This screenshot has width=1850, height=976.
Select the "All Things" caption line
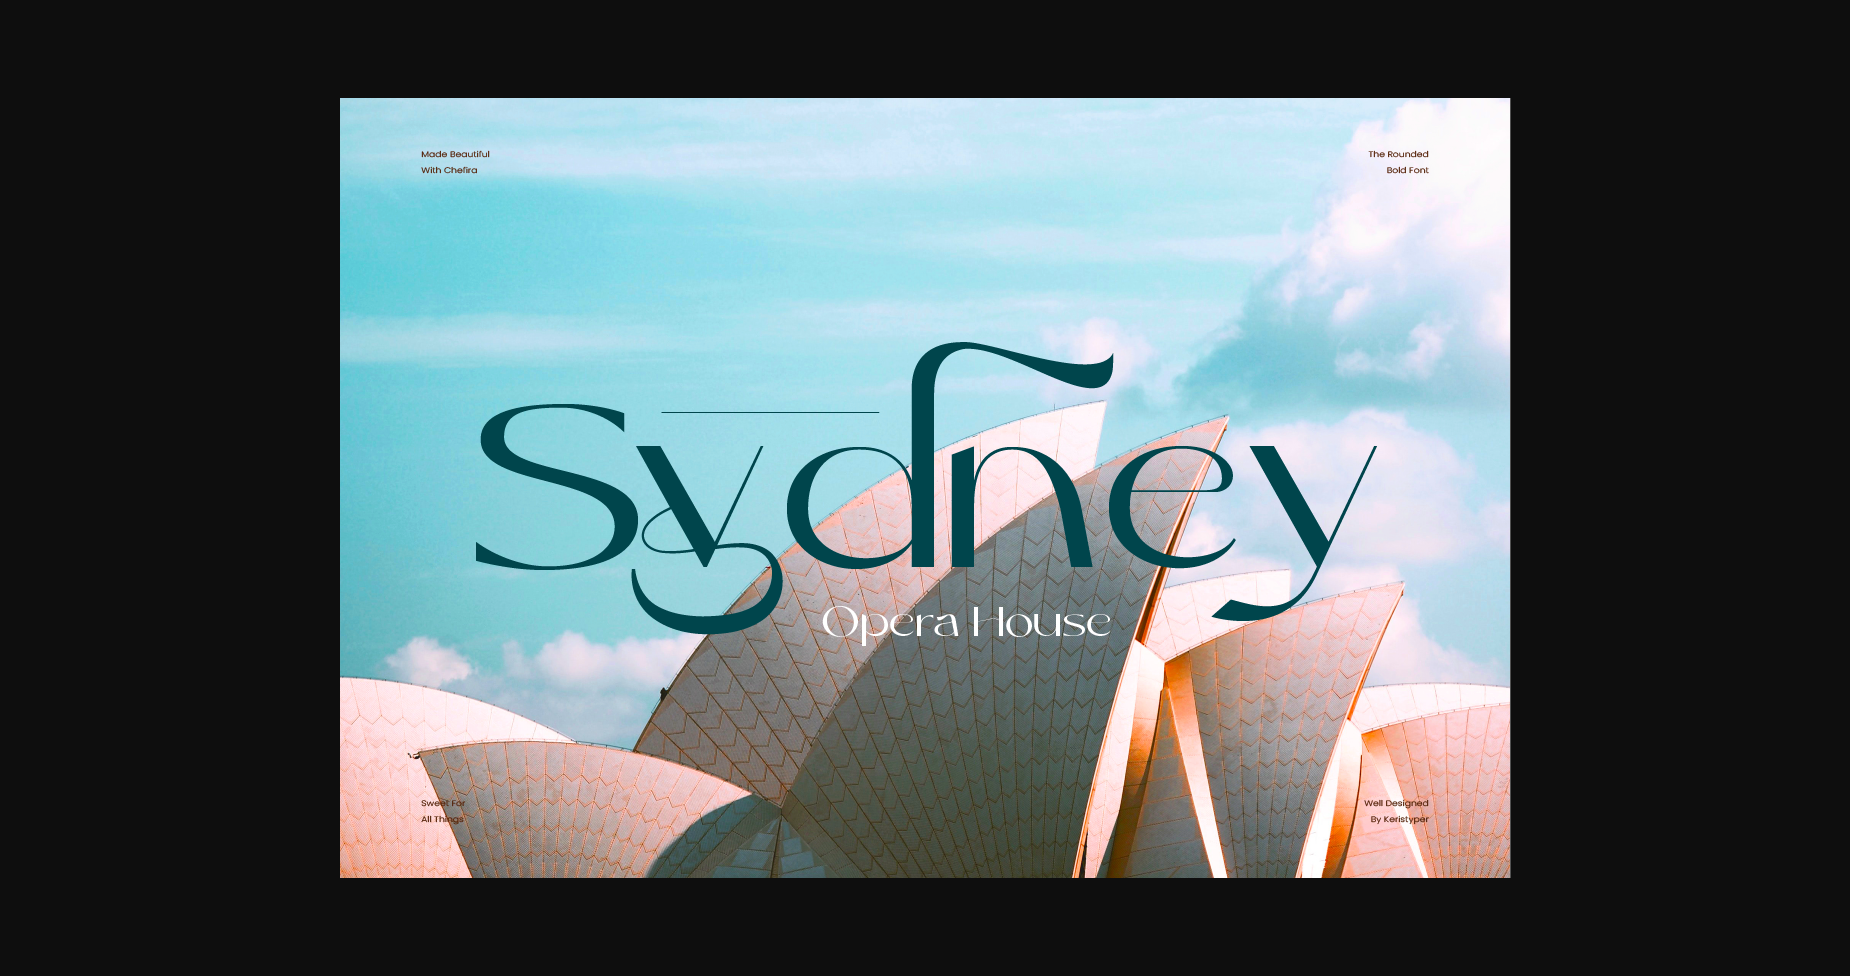point(442,819)
